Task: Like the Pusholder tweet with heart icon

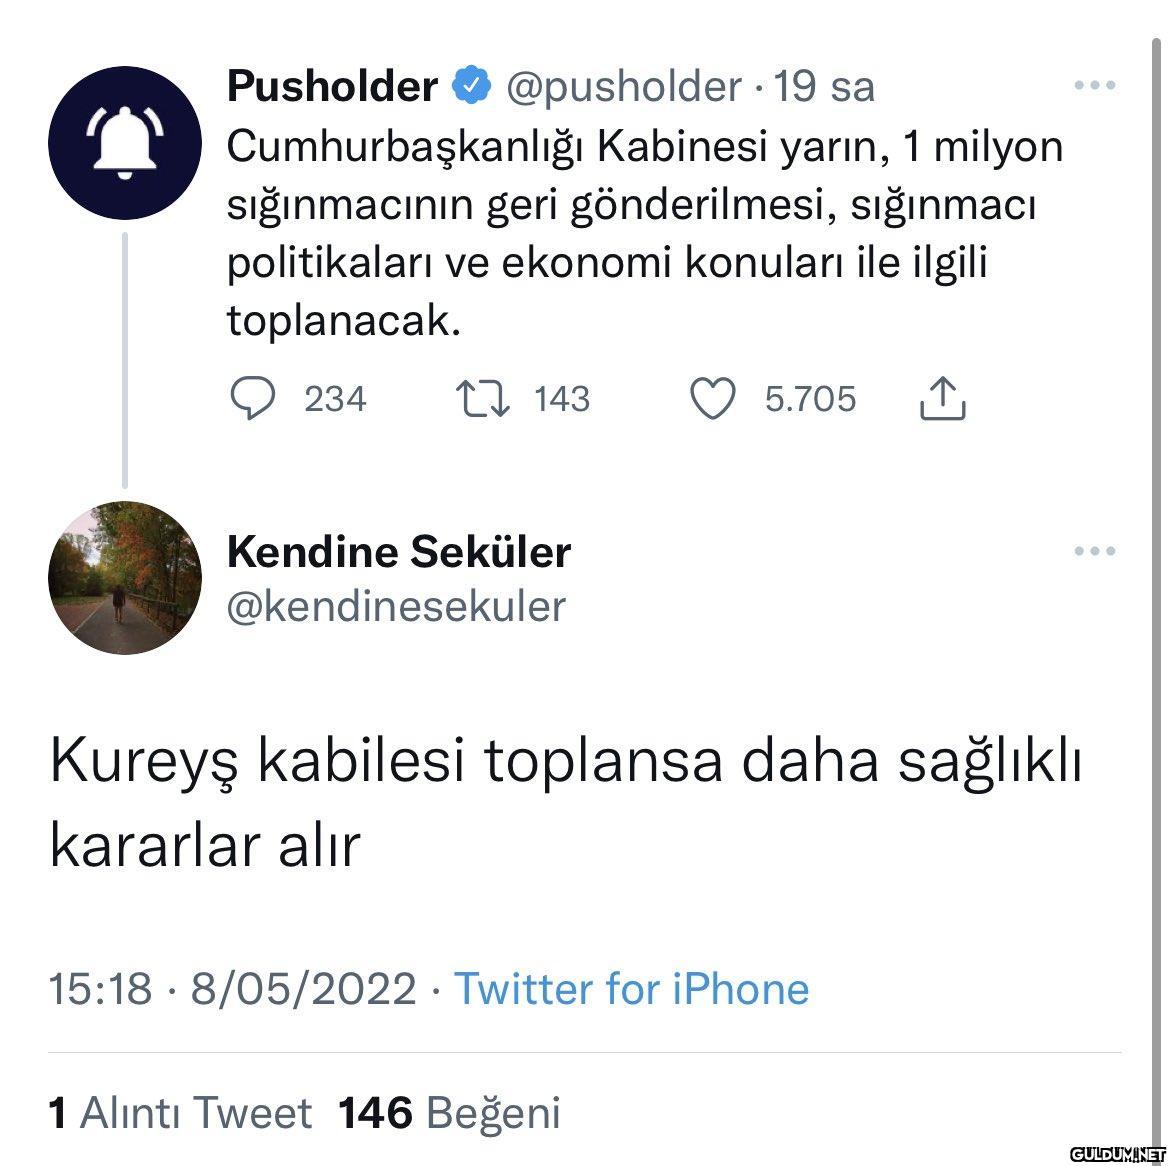Action: pyautogui.click(x=714, y=399)
